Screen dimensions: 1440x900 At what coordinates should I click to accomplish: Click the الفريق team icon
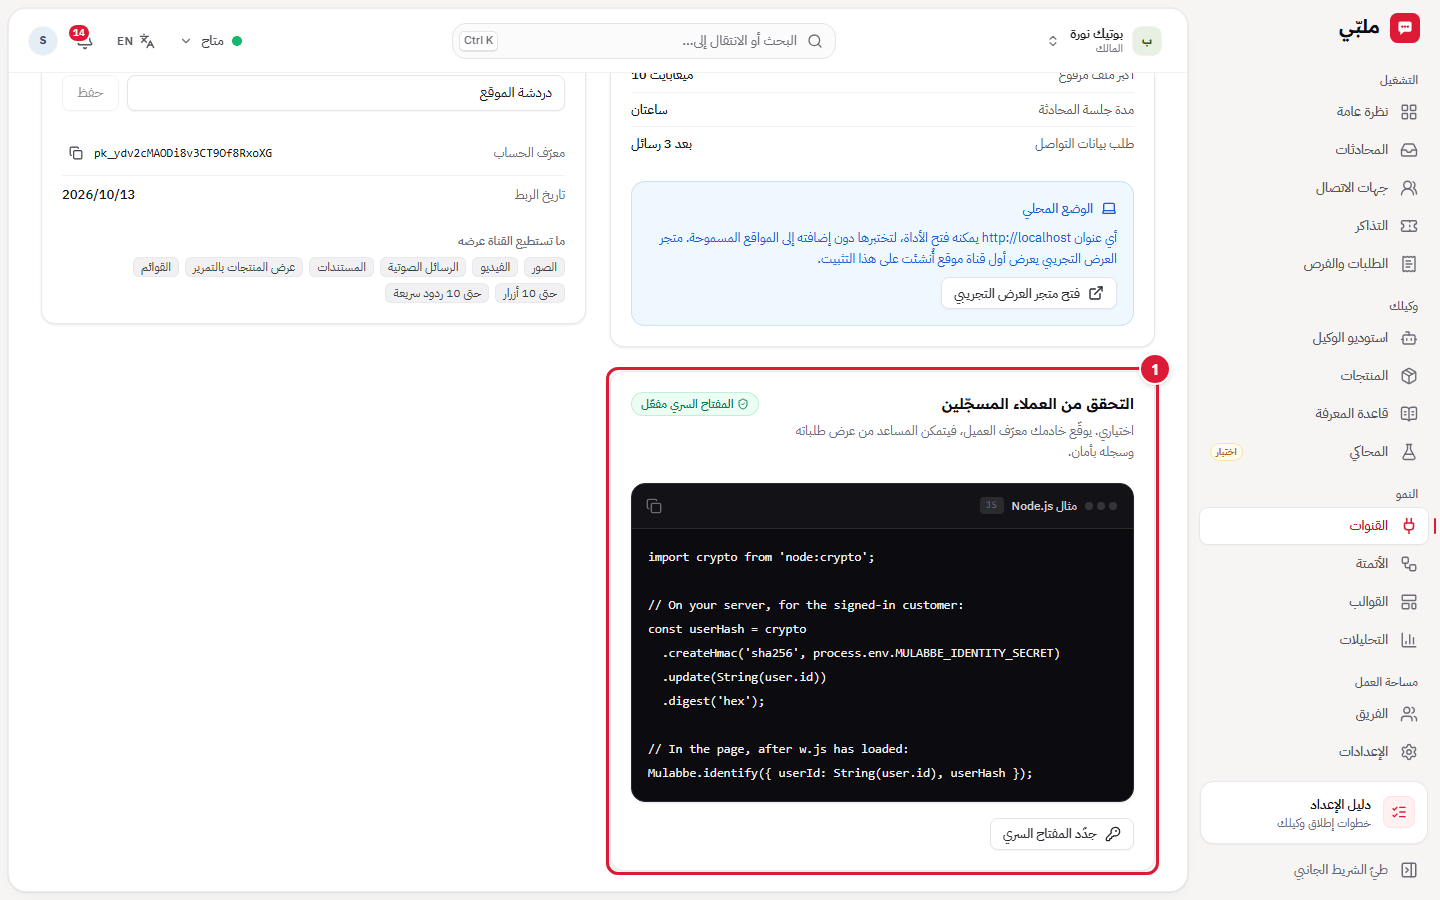pos(1409,714)
